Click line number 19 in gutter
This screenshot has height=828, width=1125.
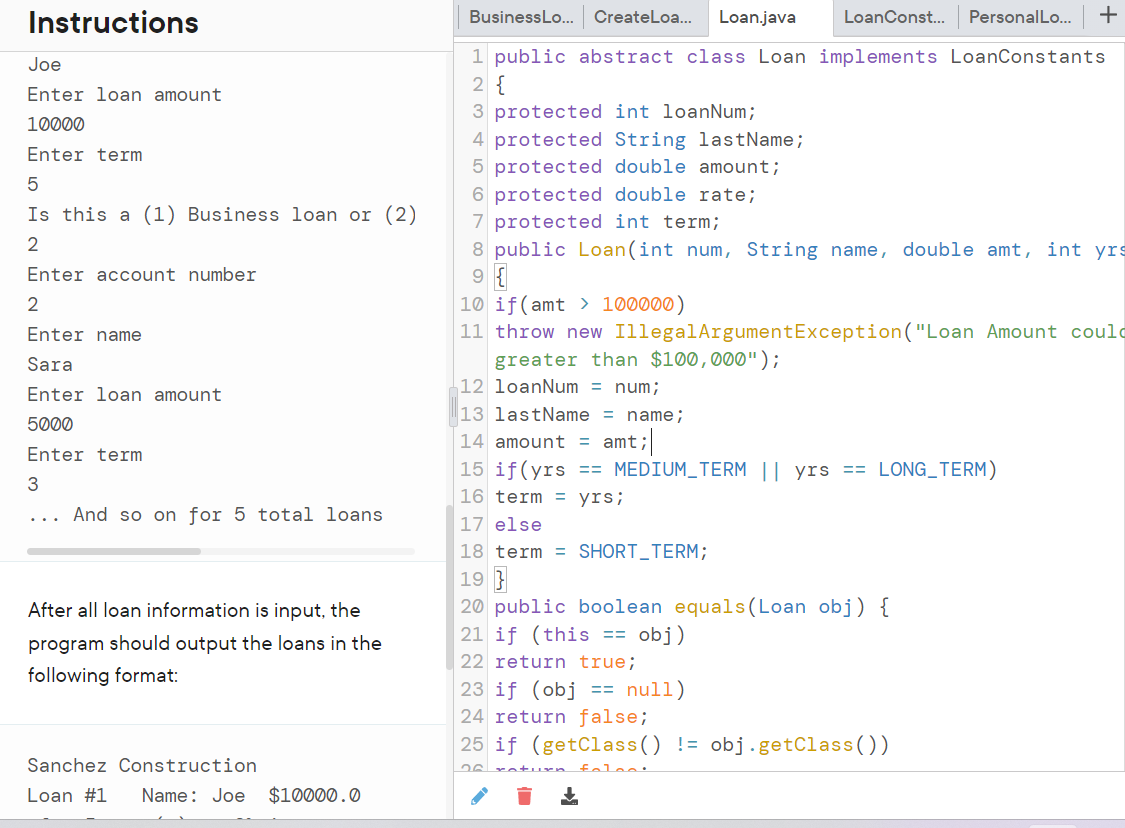tap(471, 579)
